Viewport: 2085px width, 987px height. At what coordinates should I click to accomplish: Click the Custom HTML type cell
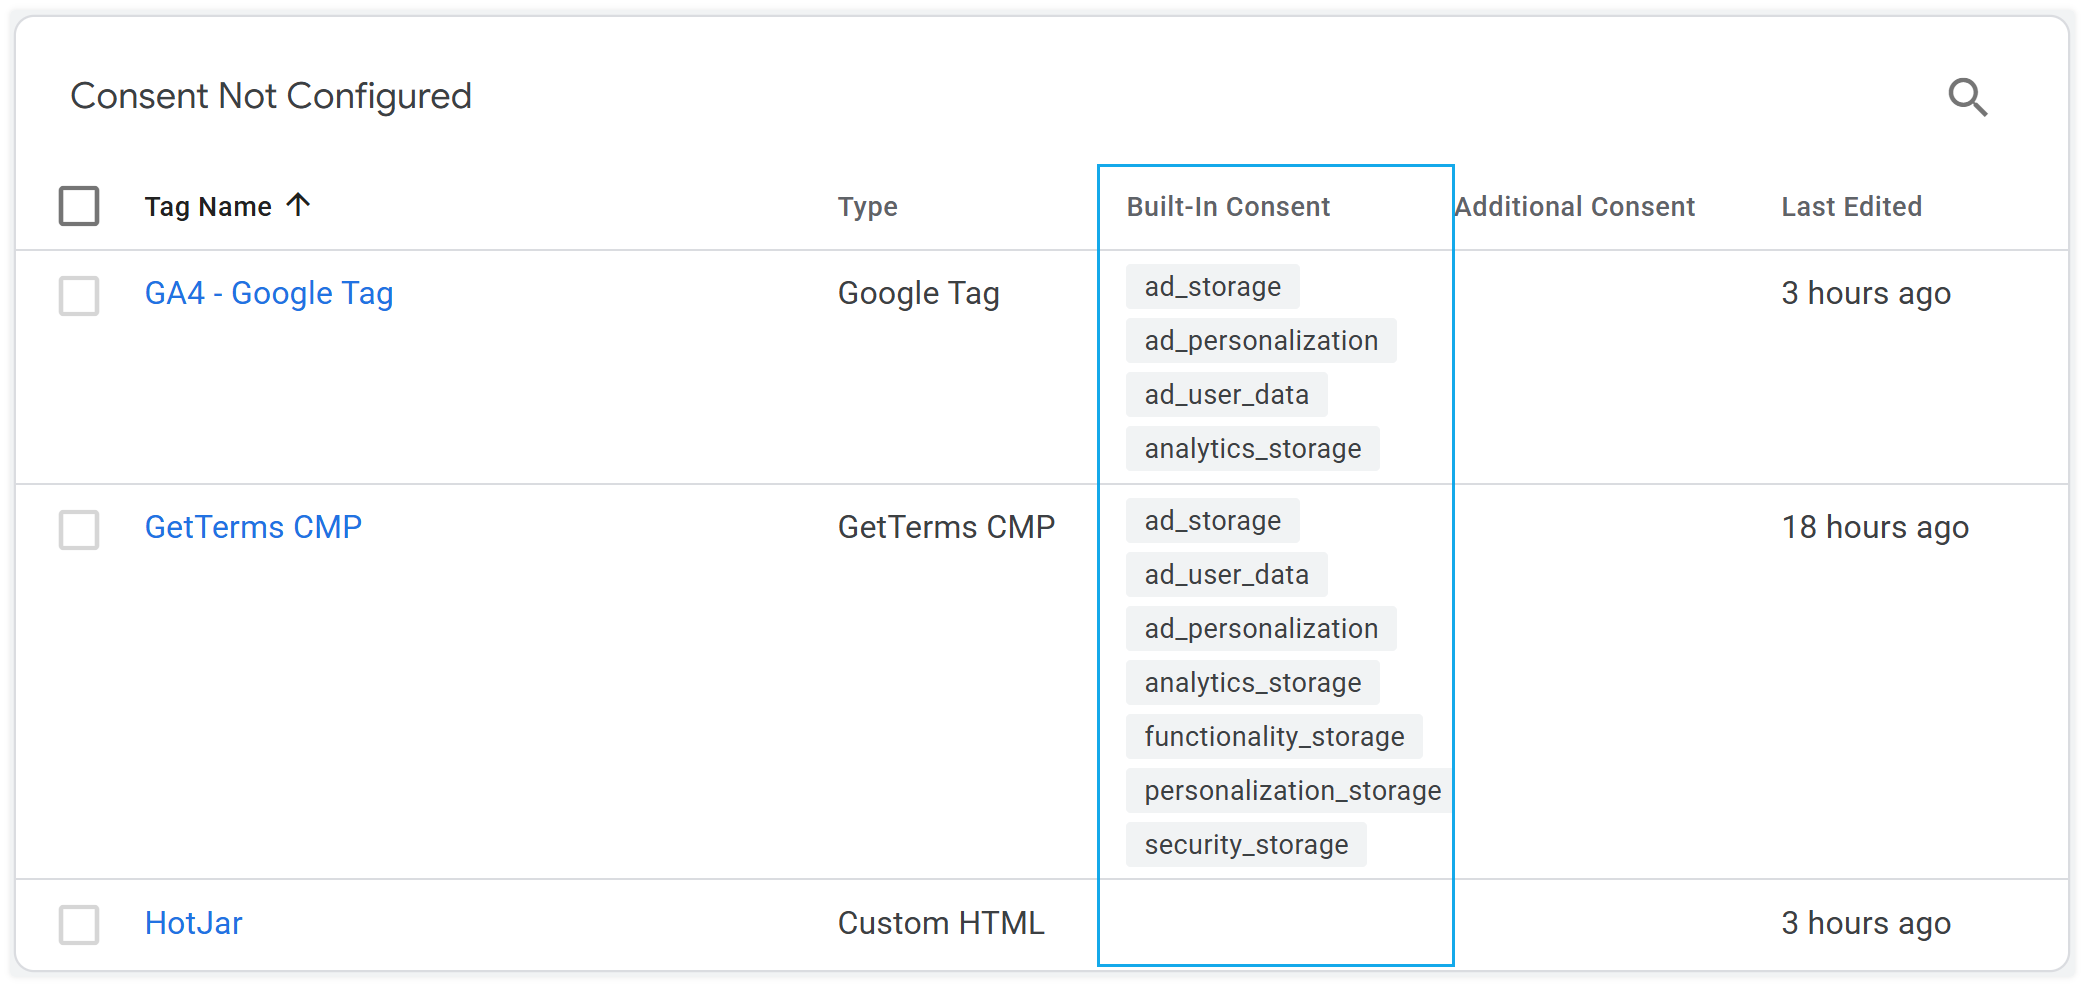point(941,923)
